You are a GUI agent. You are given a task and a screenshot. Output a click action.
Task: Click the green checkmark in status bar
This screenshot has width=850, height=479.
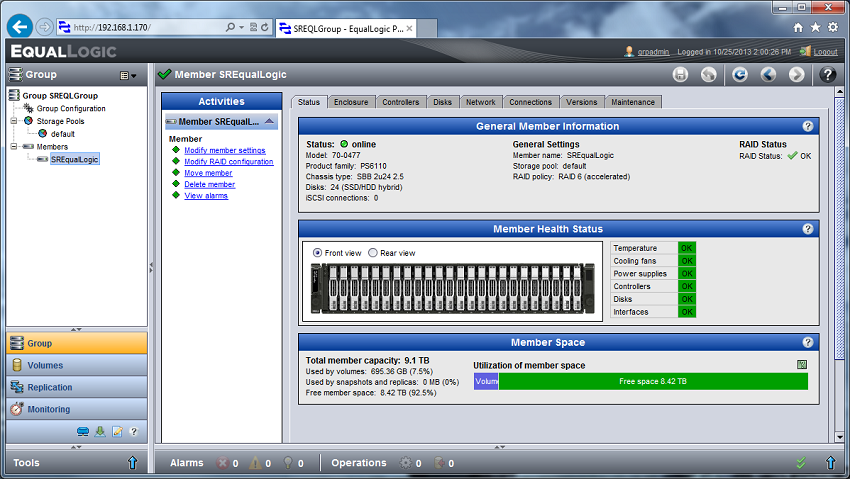[801, 463]
